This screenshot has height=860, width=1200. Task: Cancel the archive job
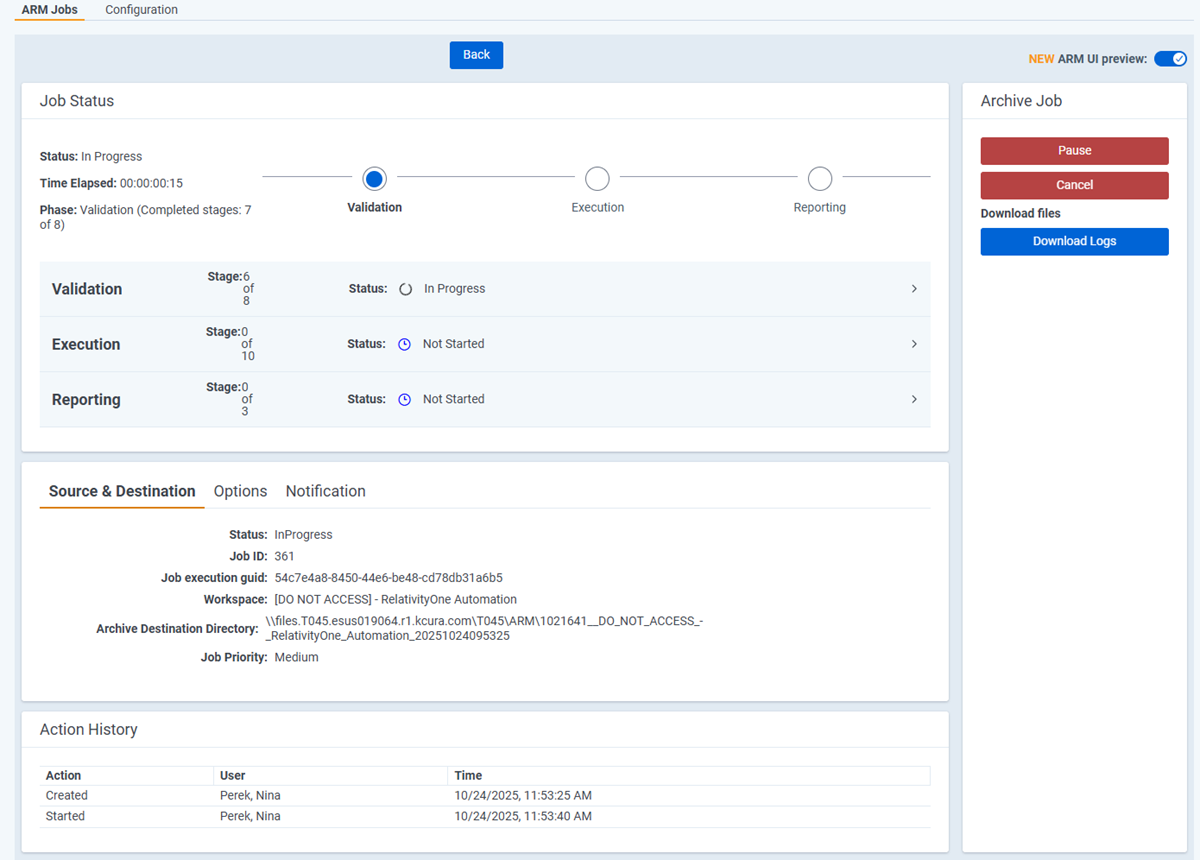tap(1074, 185)
